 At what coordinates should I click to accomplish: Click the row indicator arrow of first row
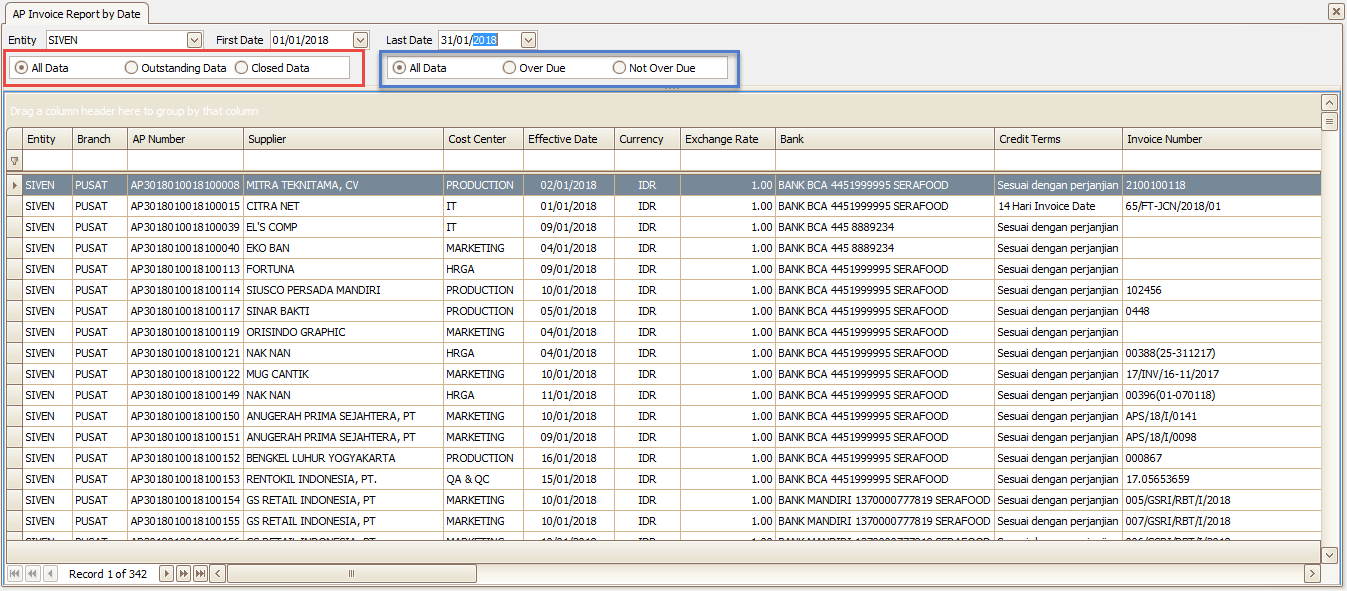[x=14, y=185]
